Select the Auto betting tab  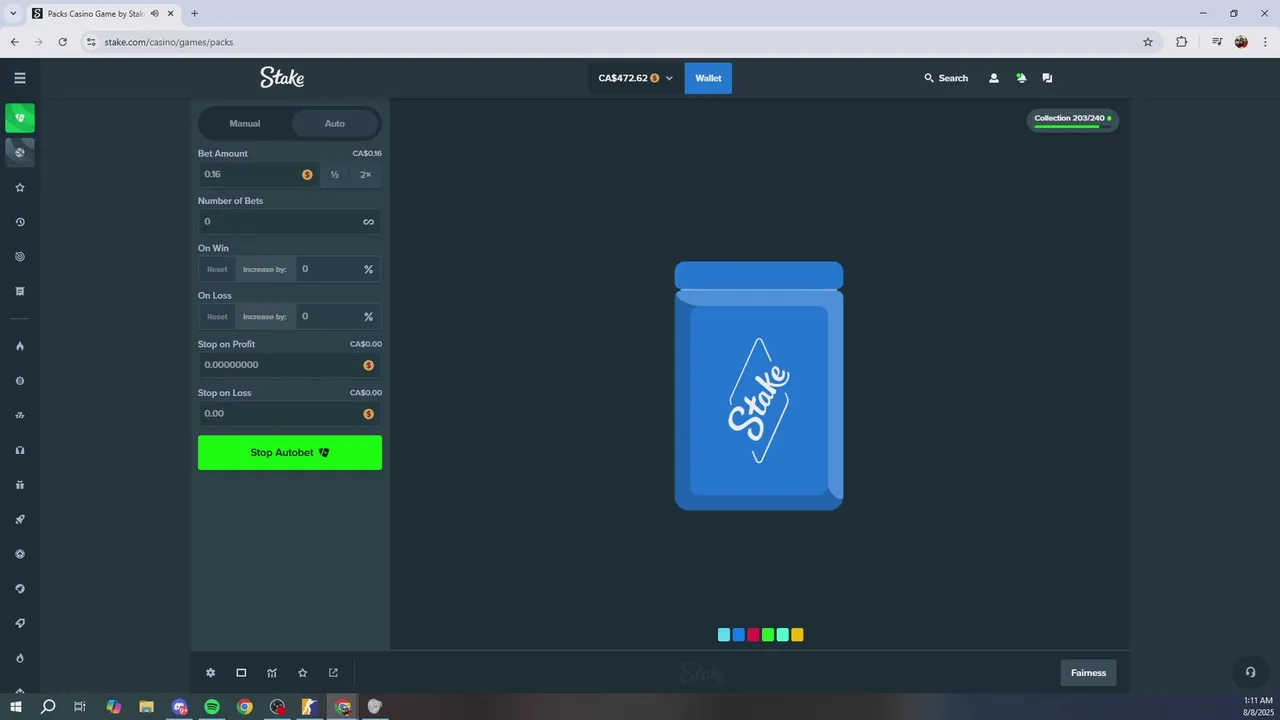pos(335,123)
